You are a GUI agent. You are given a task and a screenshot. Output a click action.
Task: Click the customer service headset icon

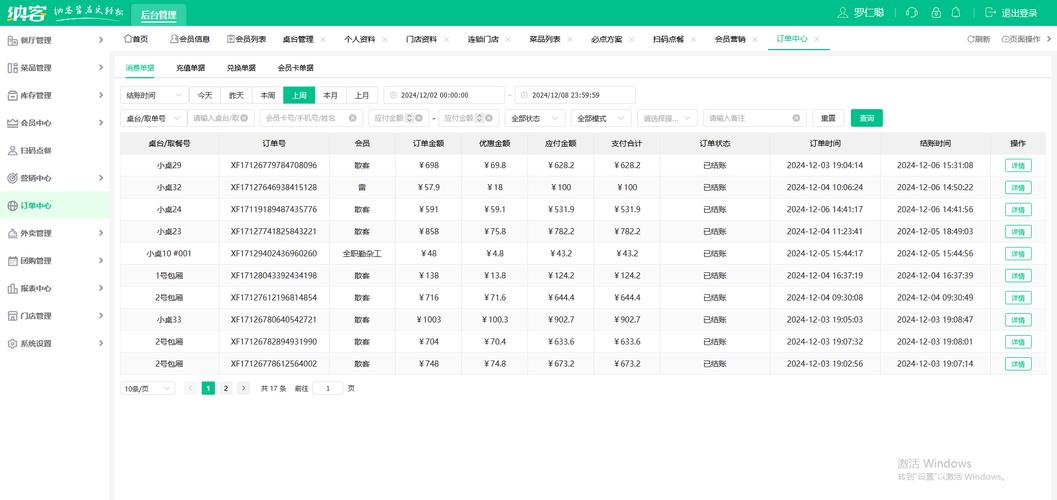[x=911, y=13]
